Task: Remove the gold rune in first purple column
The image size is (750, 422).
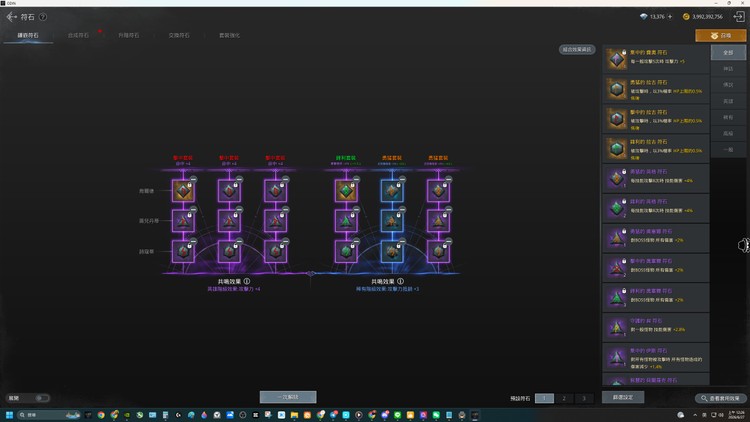Action: pos(193,179)
